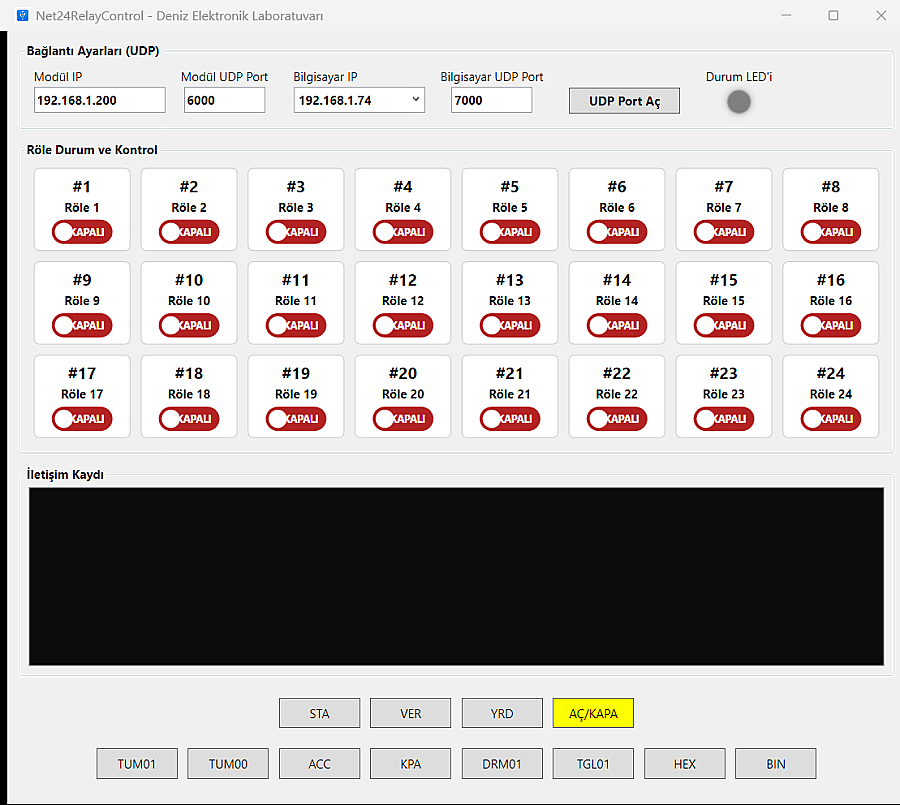Click the TUM00 button

(x=228, y=764)
